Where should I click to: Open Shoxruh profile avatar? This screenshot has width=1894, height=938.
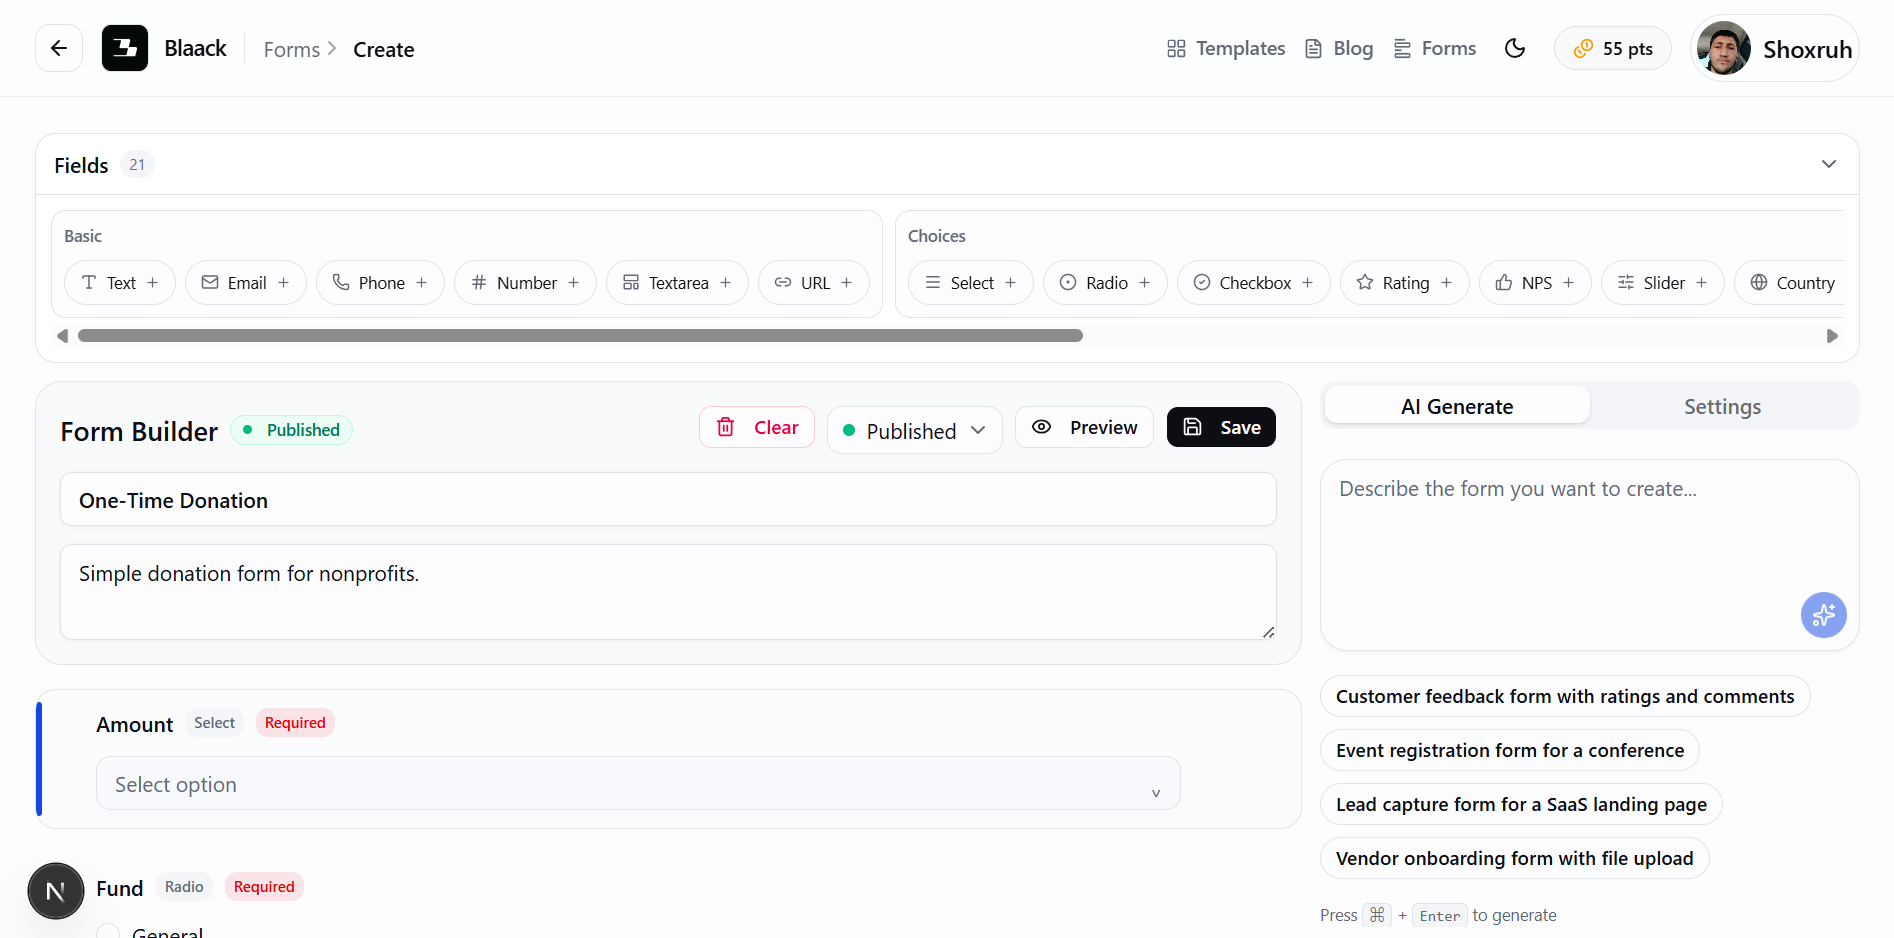1724,48
